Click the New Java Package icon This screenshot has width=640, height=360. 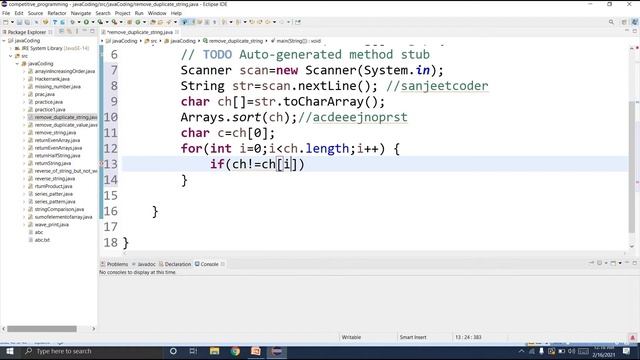129,22
